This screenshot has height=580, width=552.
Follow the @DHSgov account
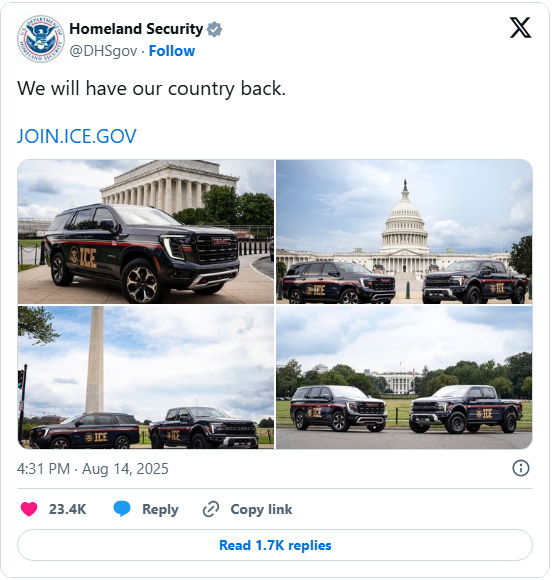pos(172,51)
